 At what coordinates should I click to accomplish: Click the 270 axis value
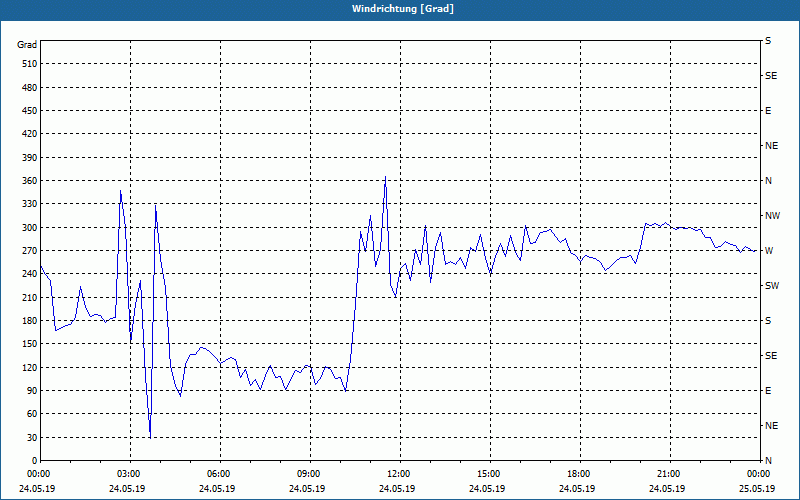click(x=29, y=251)
